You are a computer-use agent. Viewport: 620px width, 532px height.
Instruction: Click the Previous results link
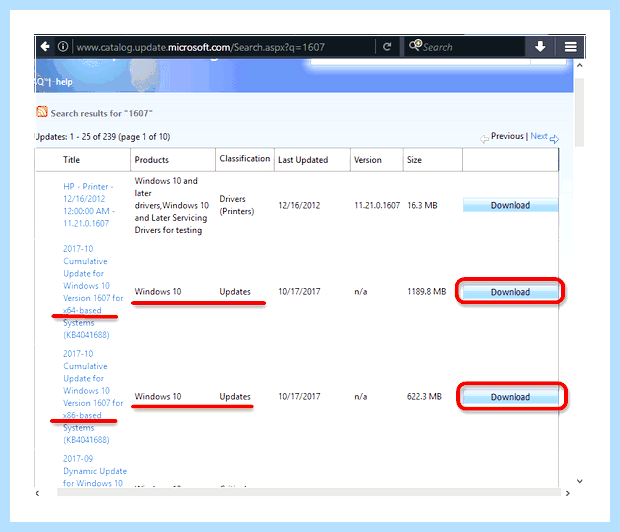click(x=507, y=136)
